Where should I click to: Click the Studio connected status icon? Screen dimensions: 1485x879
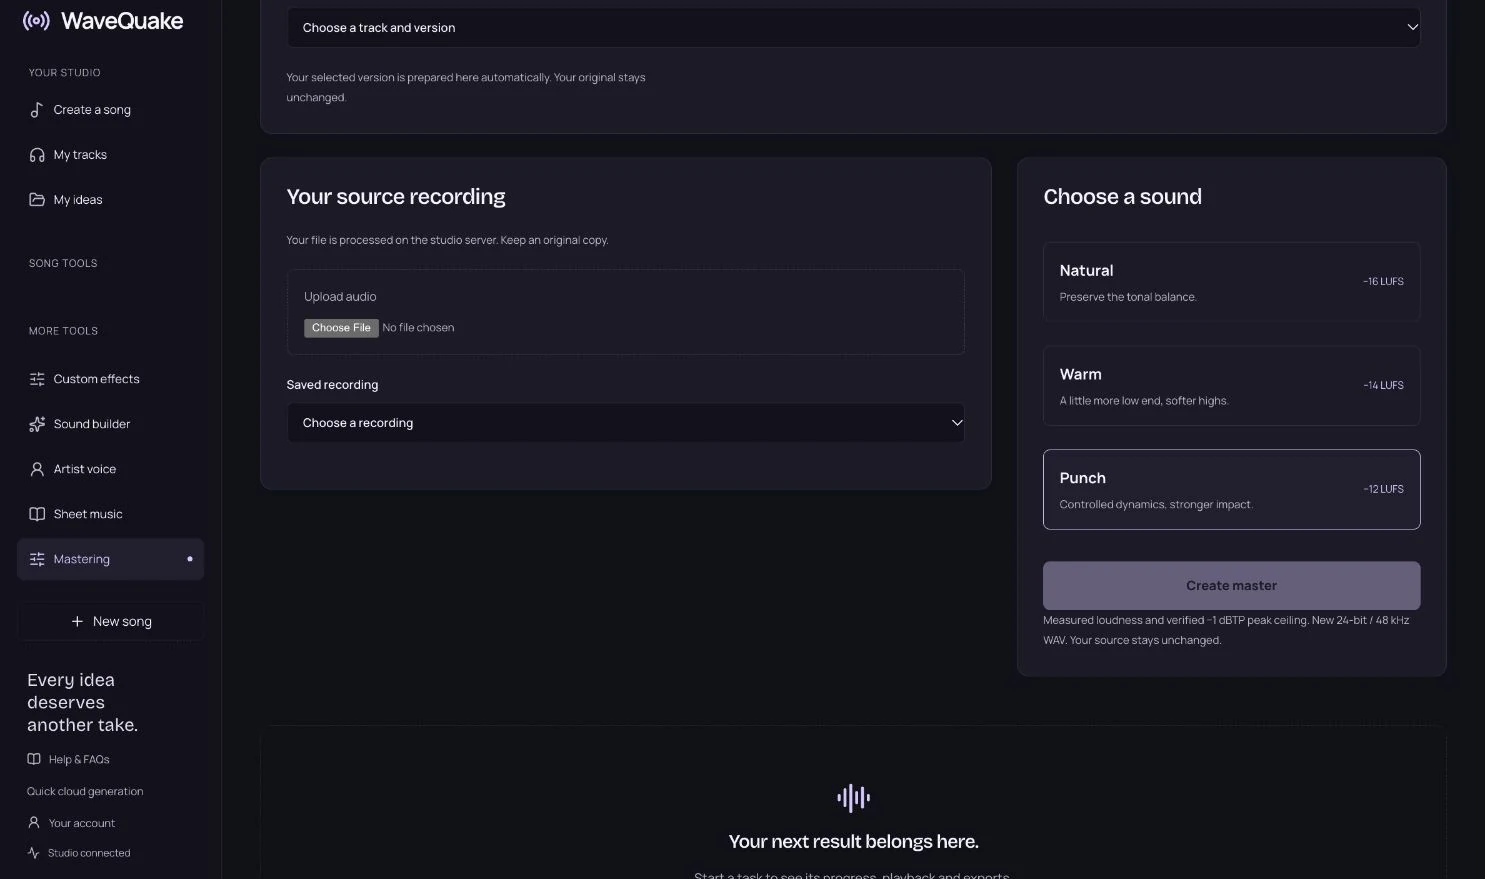[34, 853]
